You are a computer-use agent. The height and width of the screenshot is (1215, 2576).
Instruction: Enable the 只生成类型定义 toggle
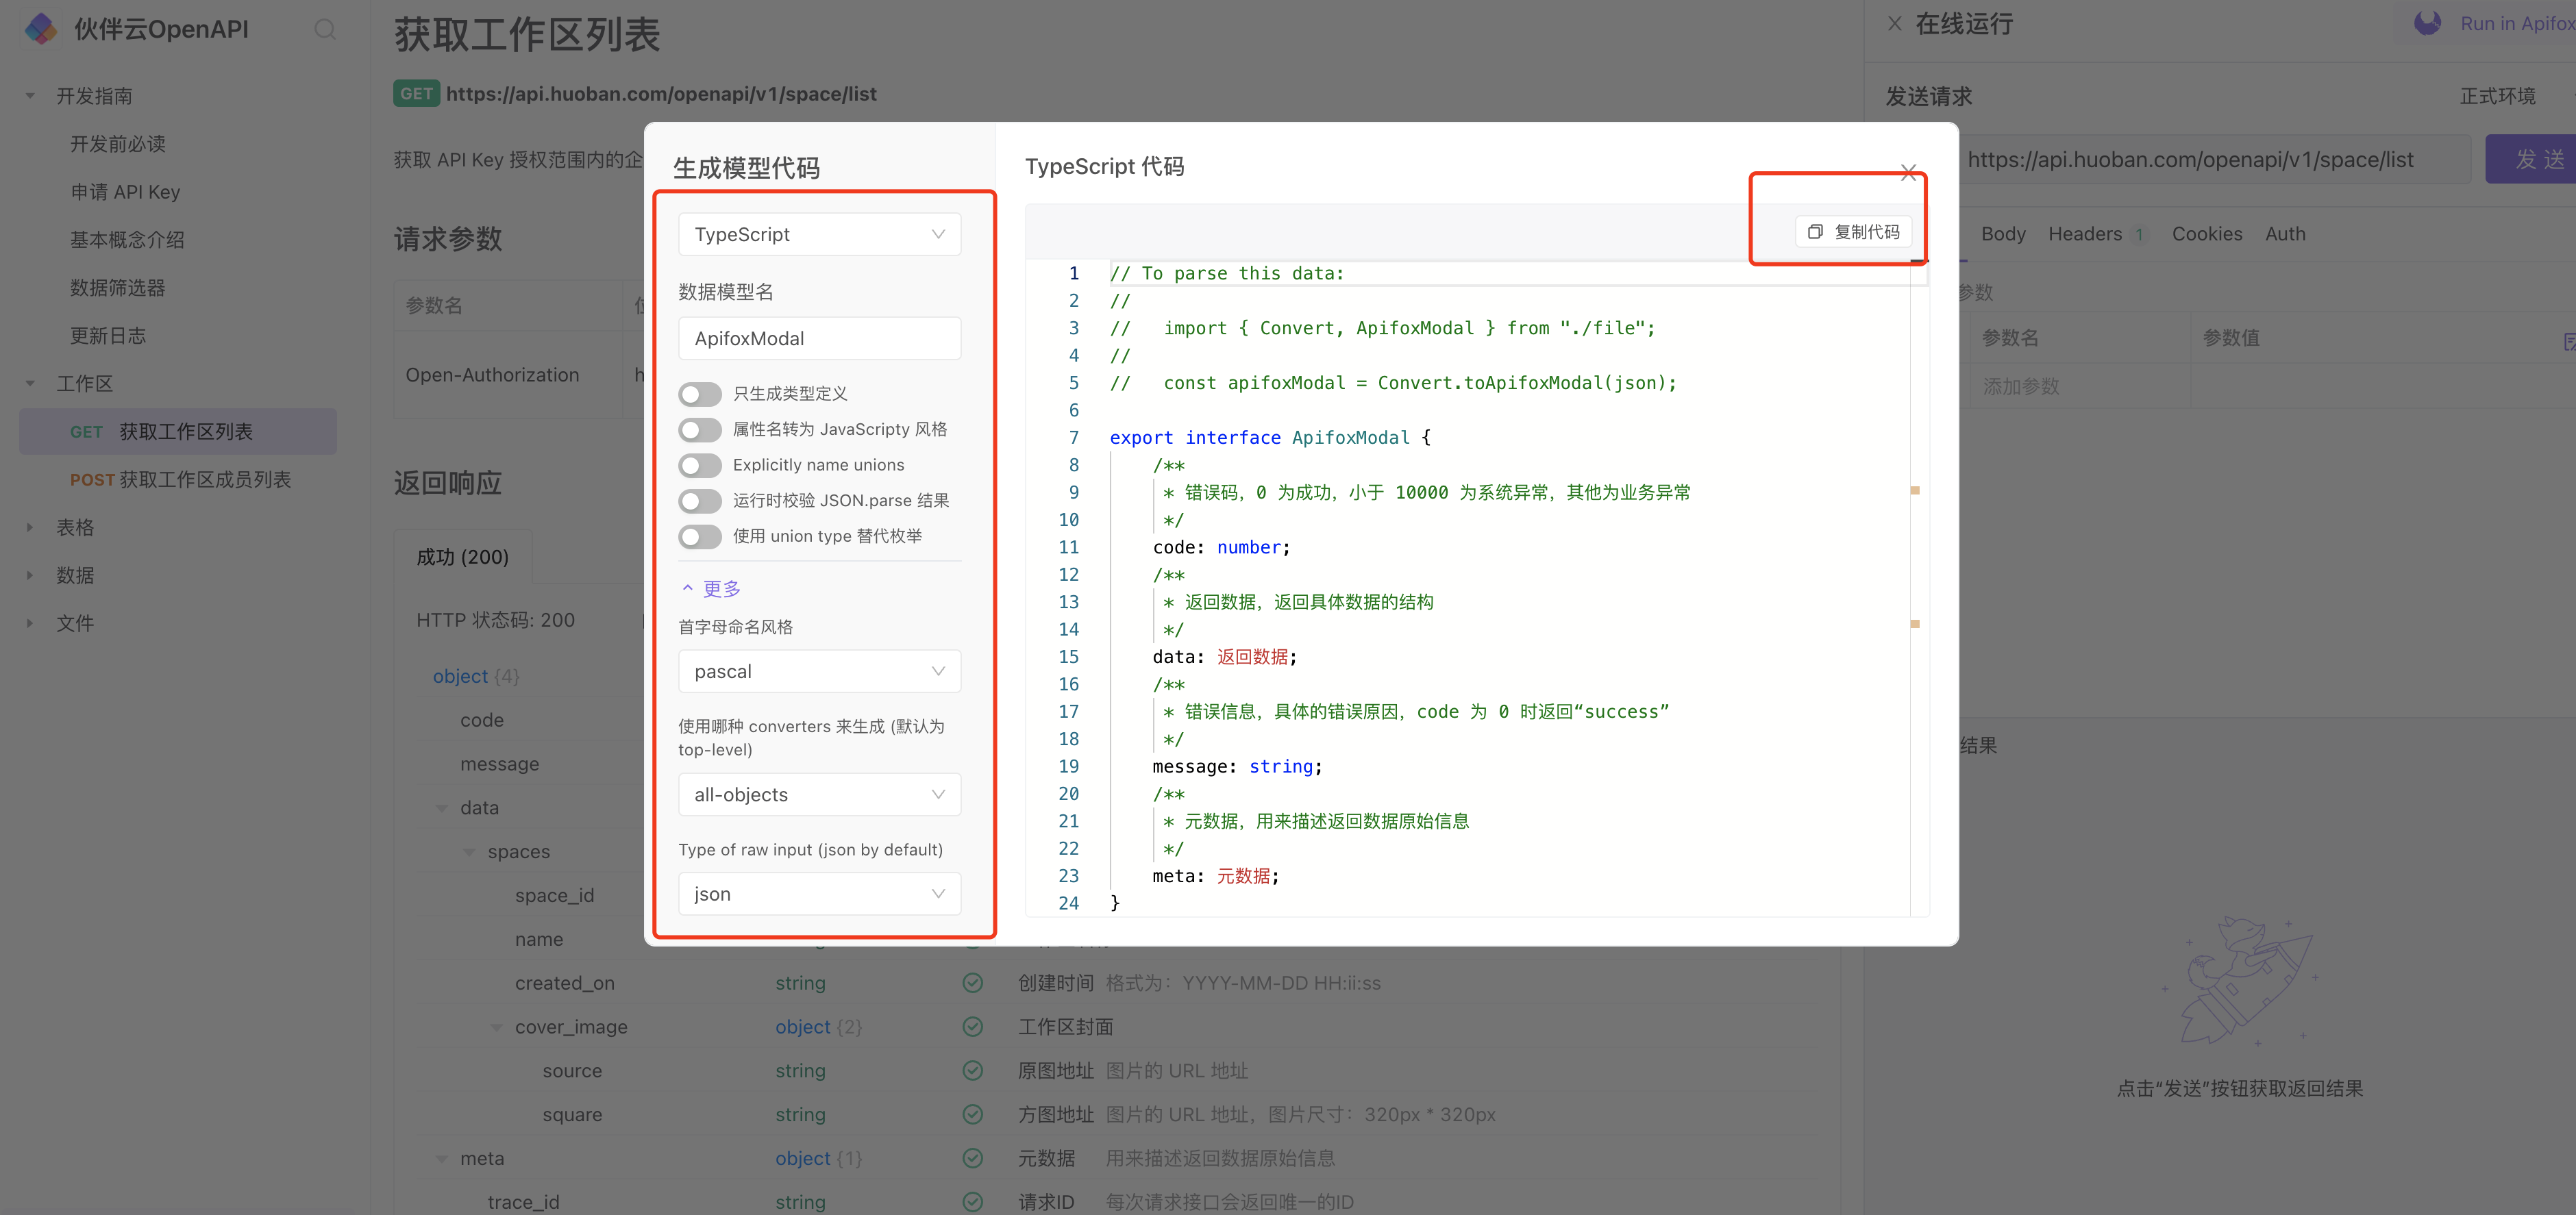699,394
